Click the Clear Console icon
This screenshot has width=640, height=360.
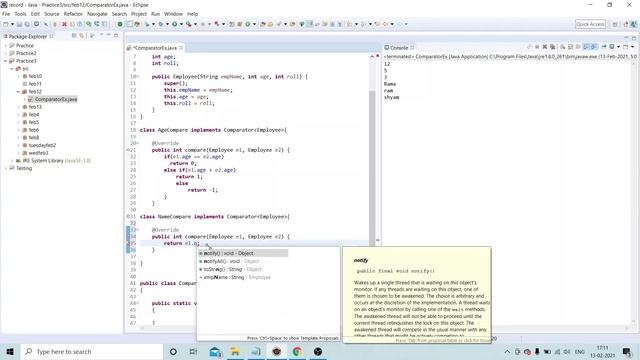(x=563, y=47)
